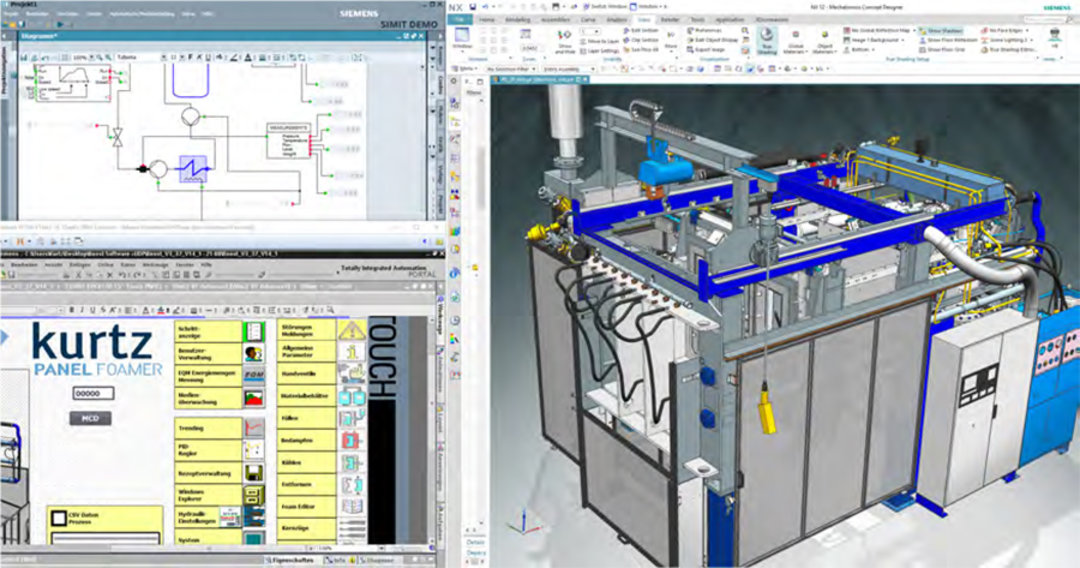This screenshot has height=568, width=1080.
Task: Click the Window icon in NX ribbon
Action: (462, 39)
